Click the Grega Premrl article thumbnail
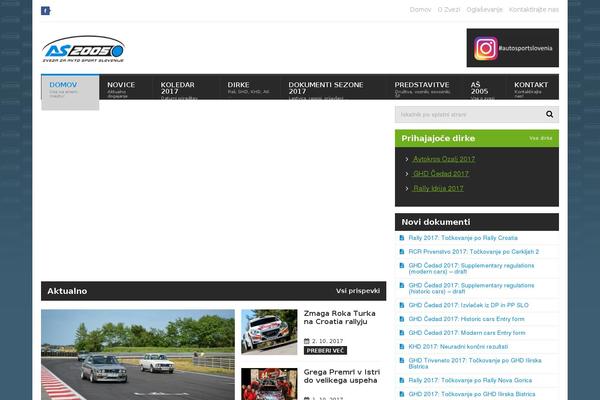The image size is (600, 400). 269,384
